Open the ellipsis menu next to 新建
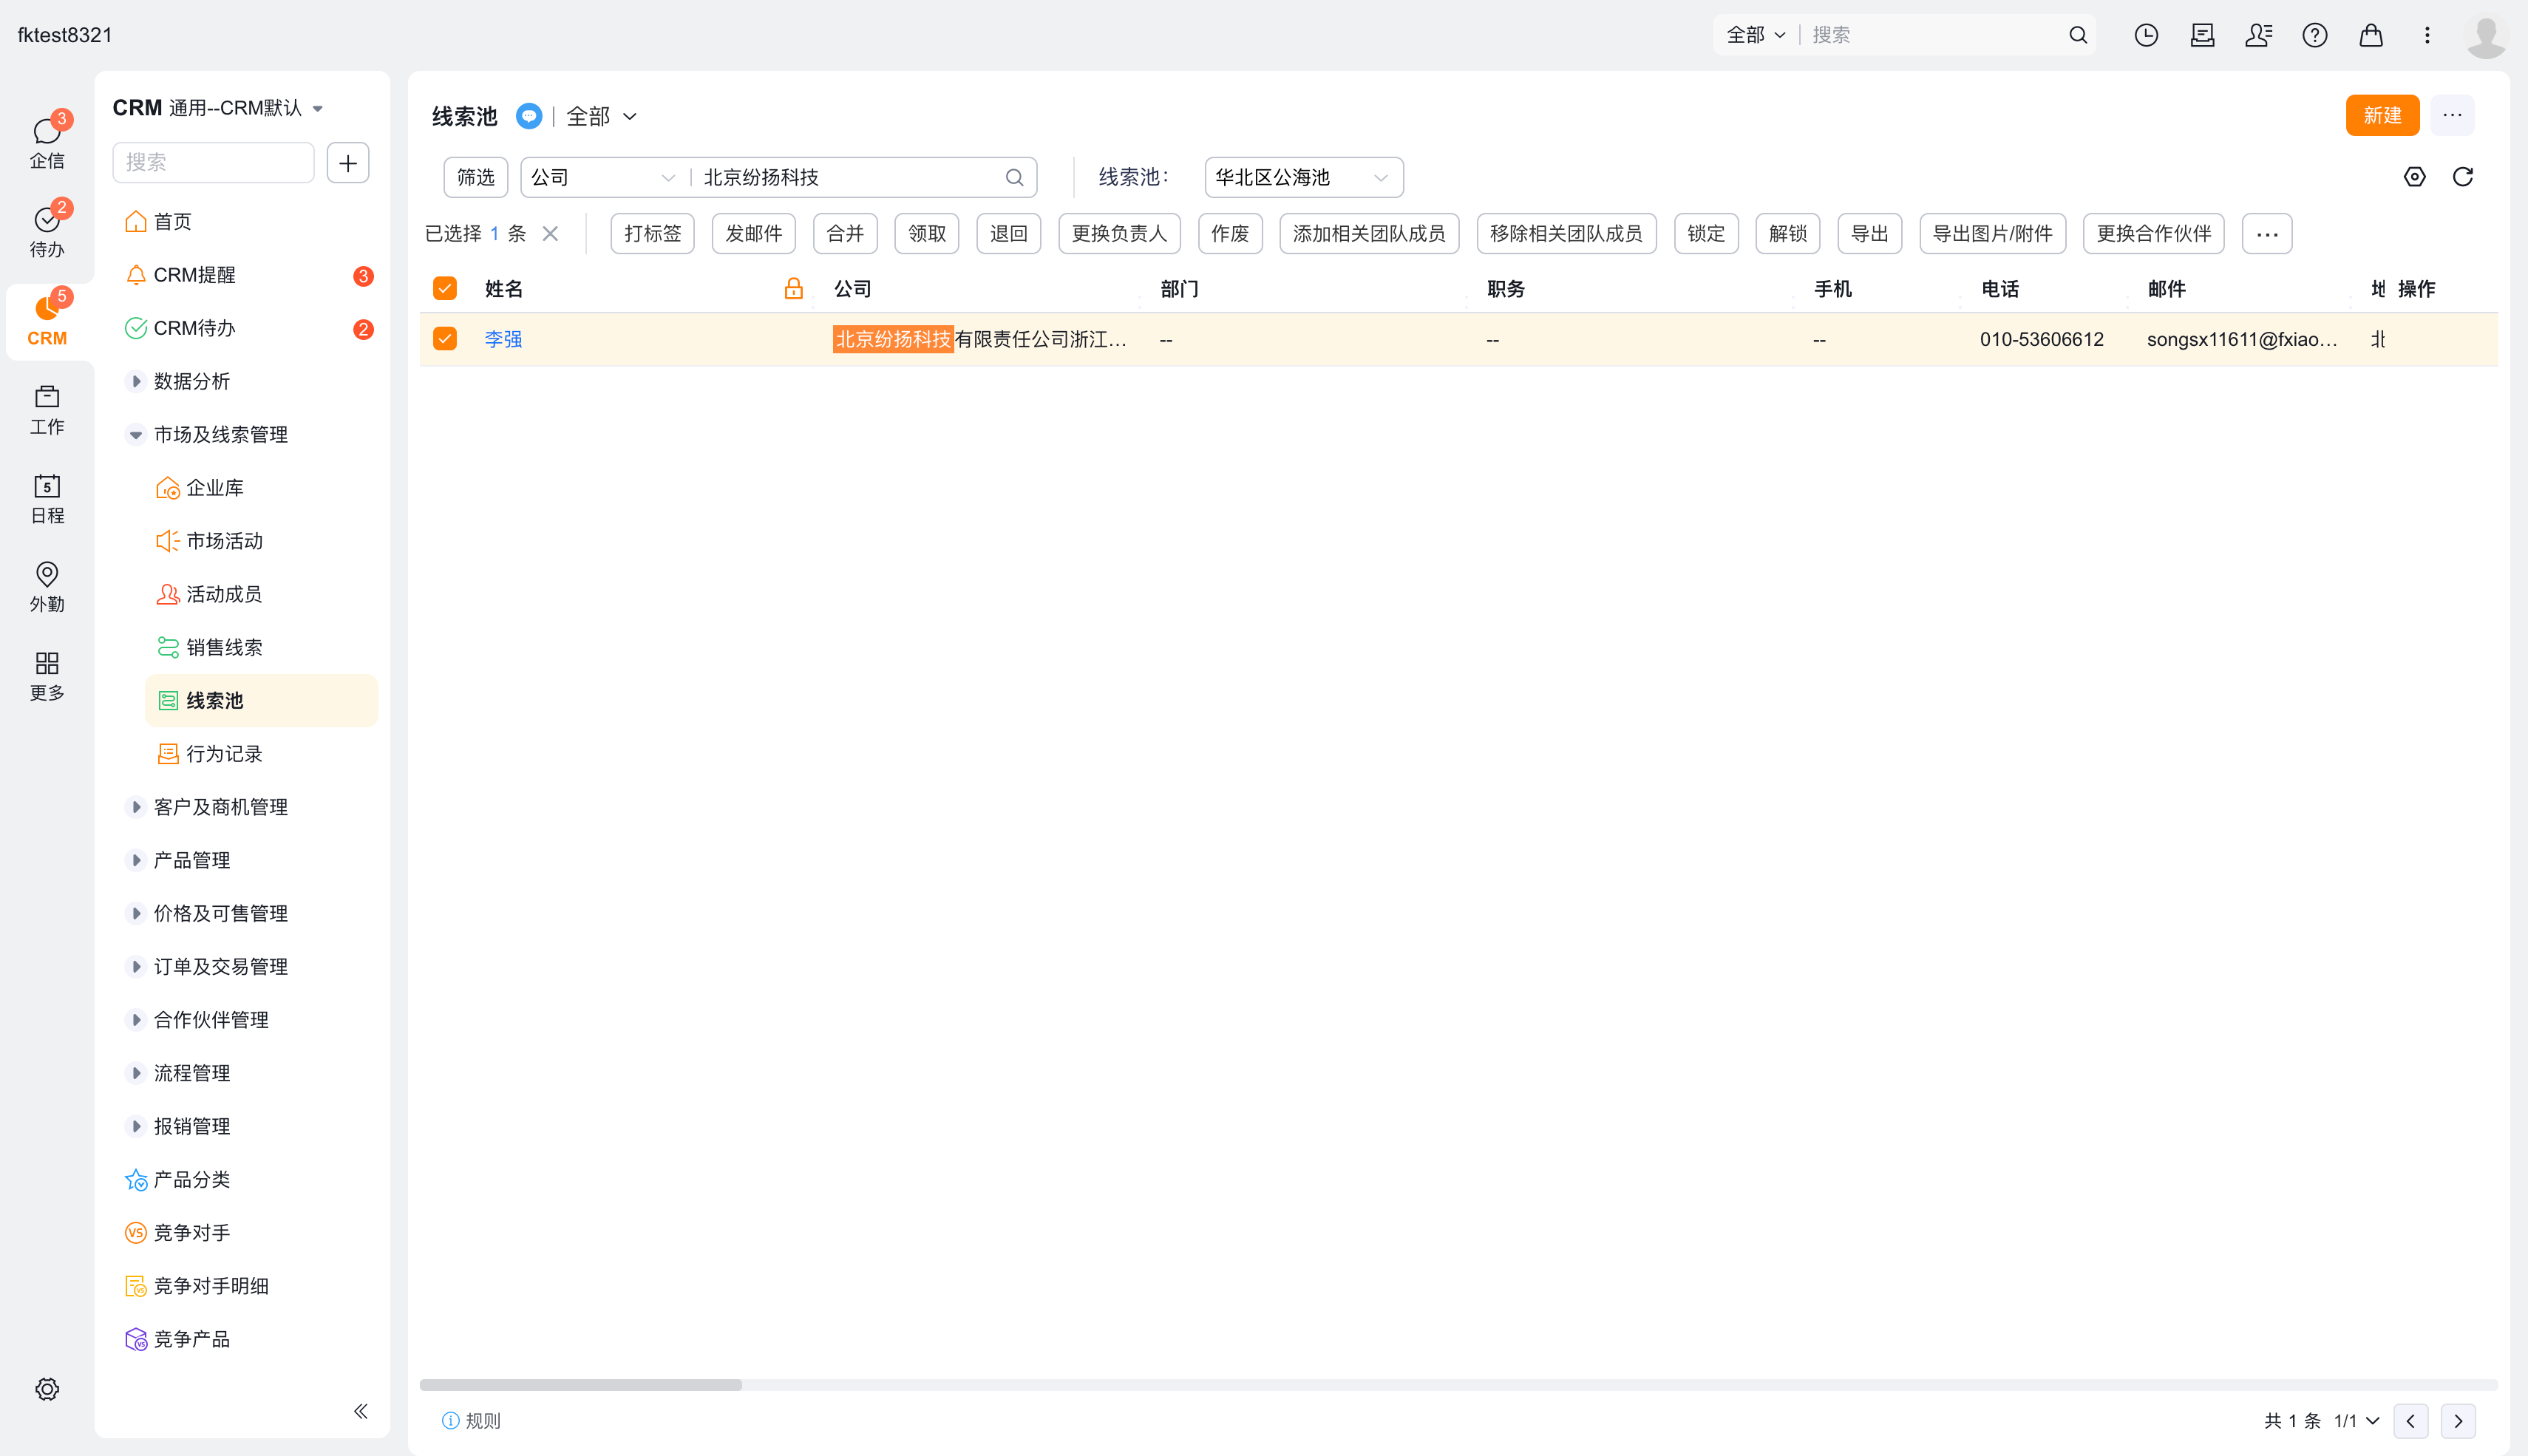Screen dimensions: 2528x1456 point(2452,115)
